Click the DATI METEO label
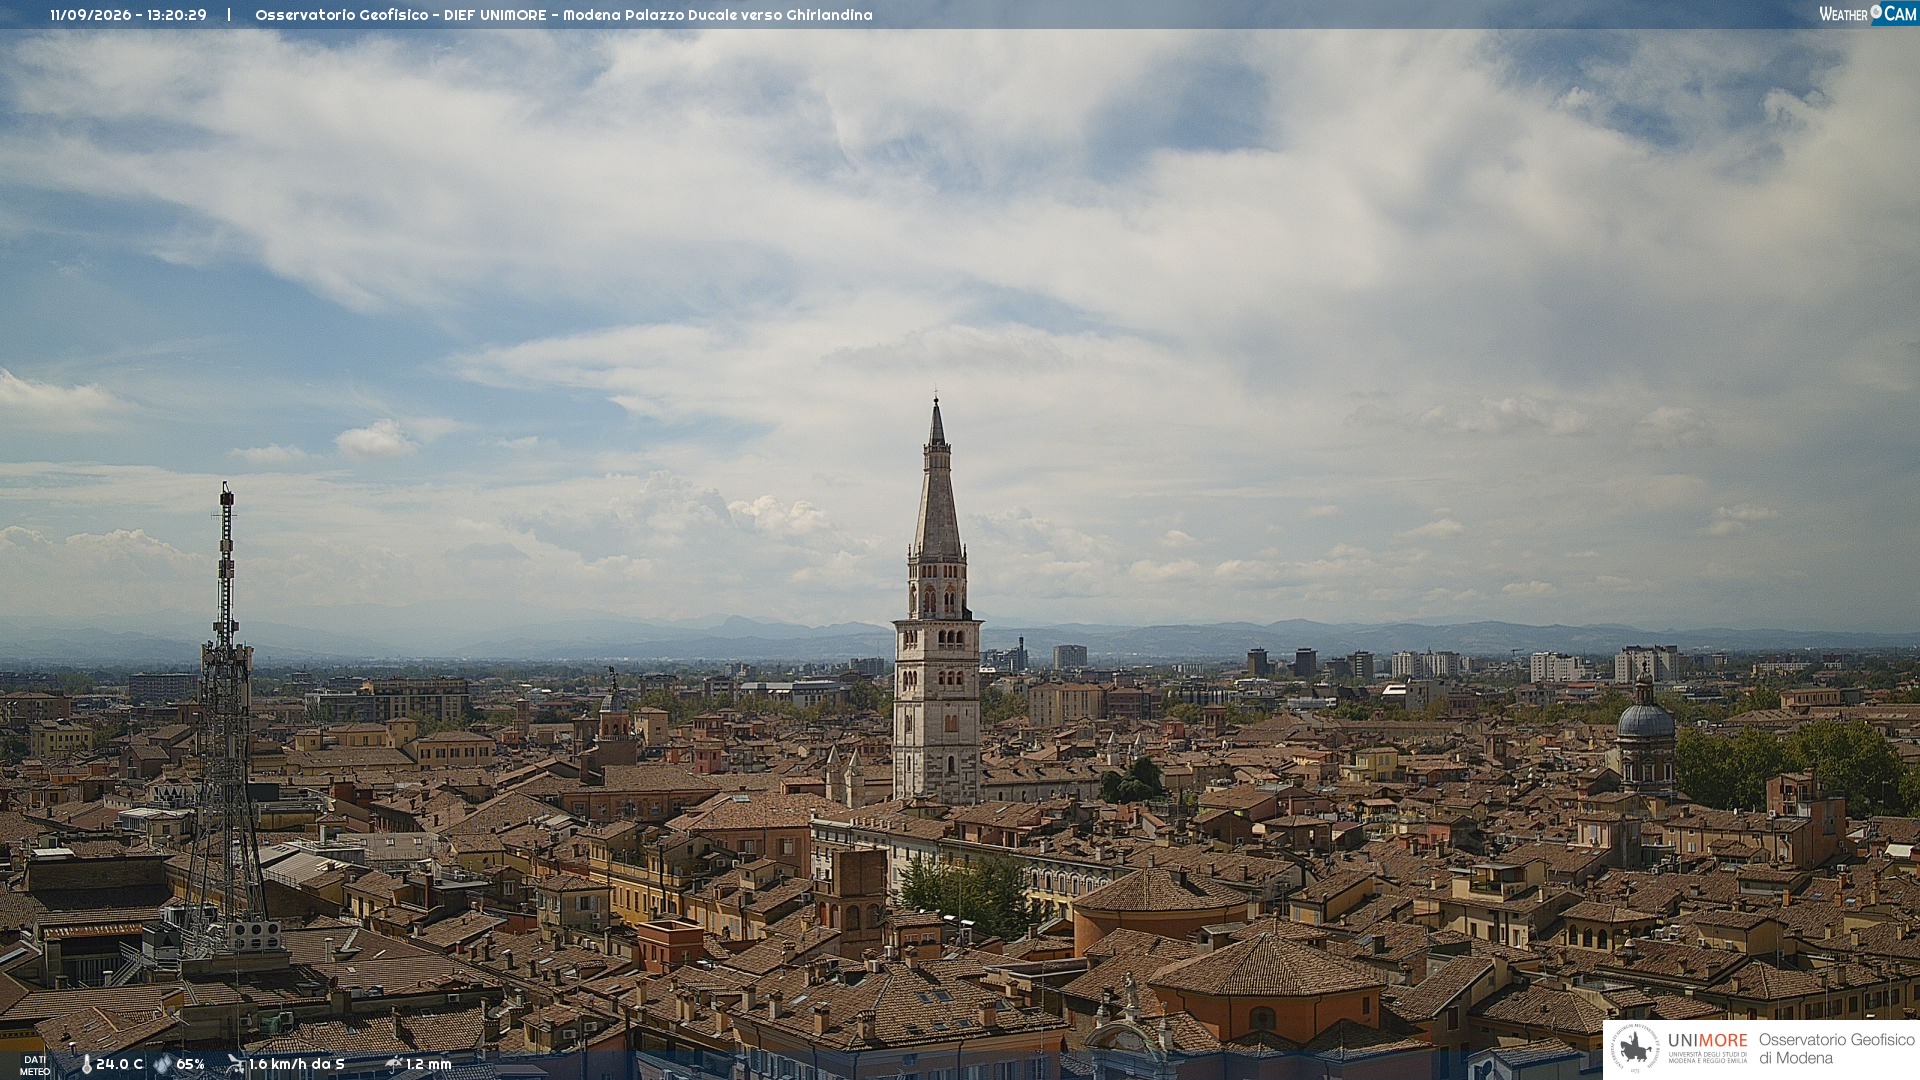 [35, 1065]
